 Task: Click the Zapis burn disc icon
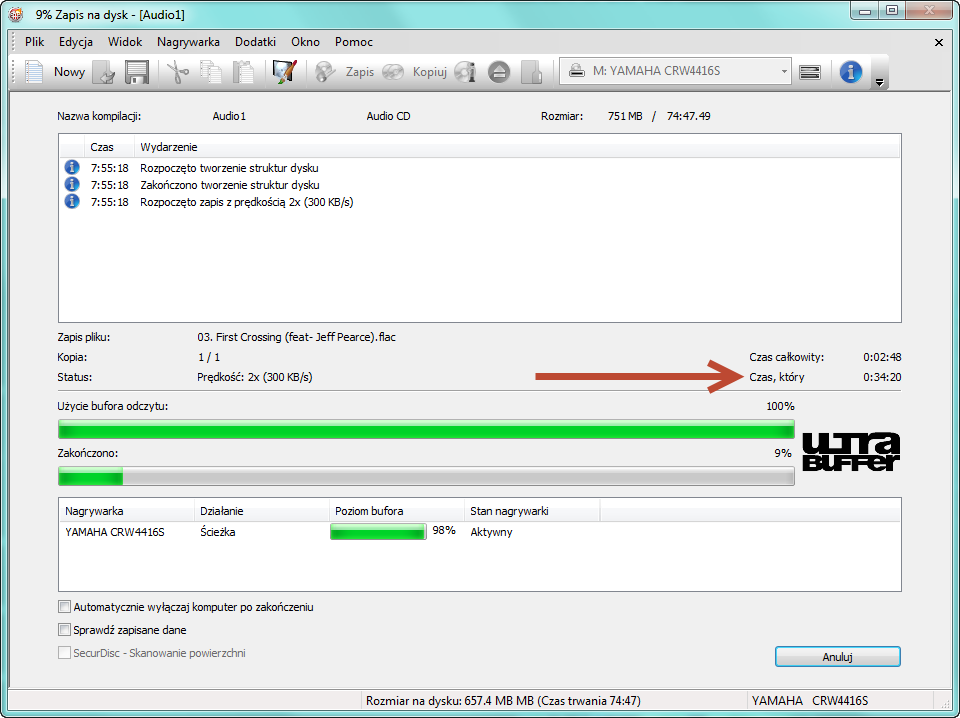click(x=325, y=72)
